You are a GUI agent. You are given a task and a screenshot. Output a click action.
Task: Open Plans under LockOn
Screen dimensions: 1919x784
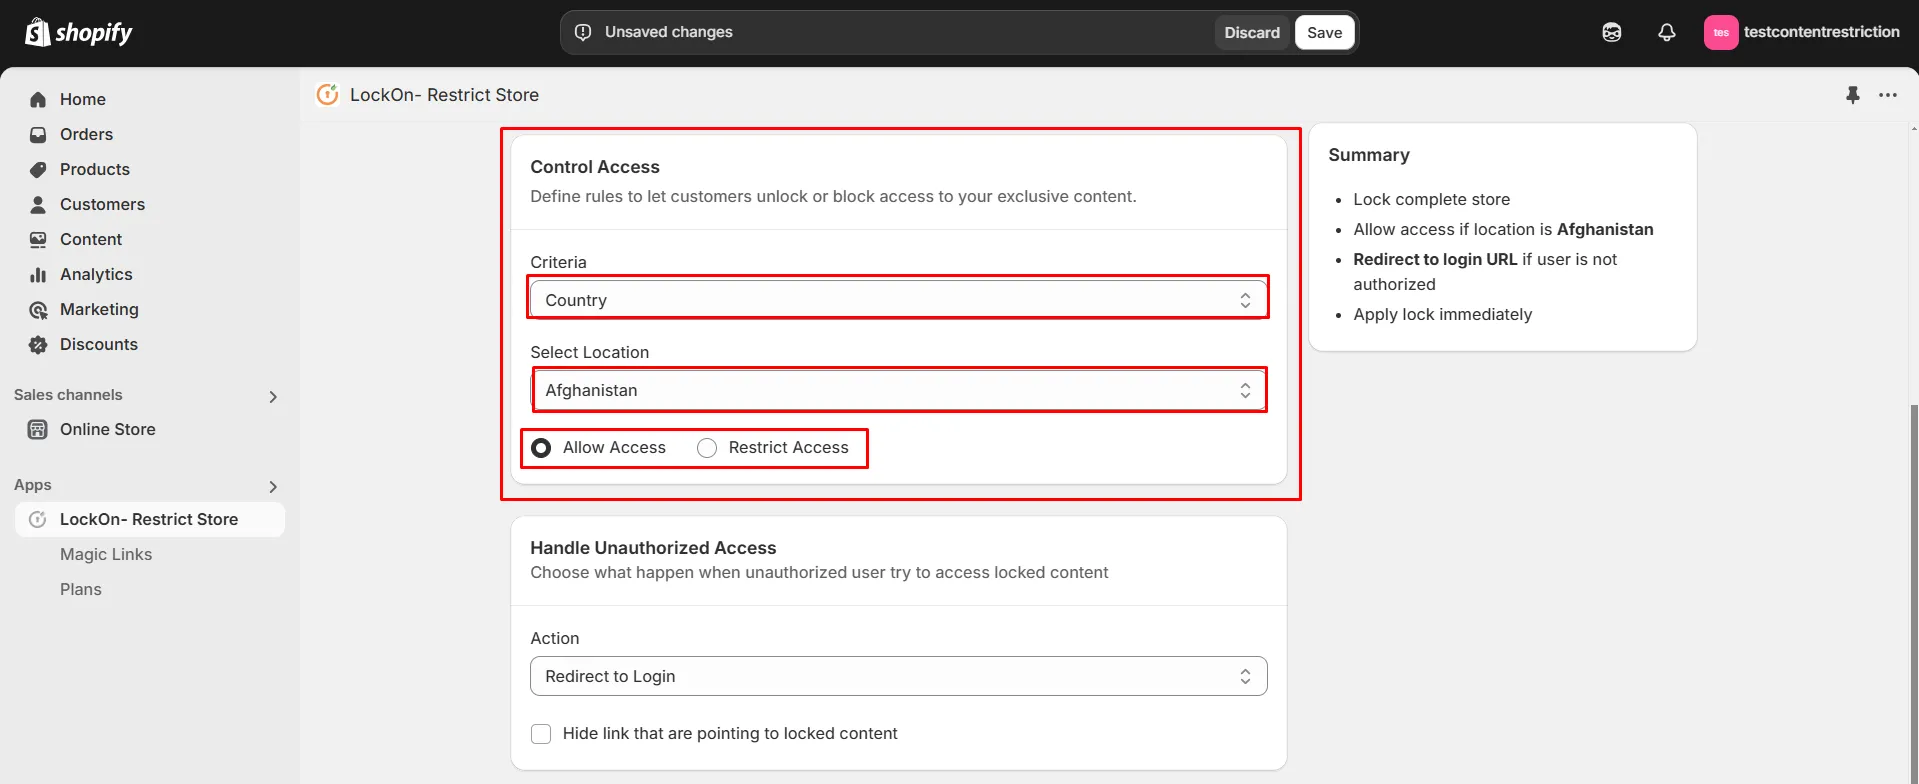[x=81, y=589]
